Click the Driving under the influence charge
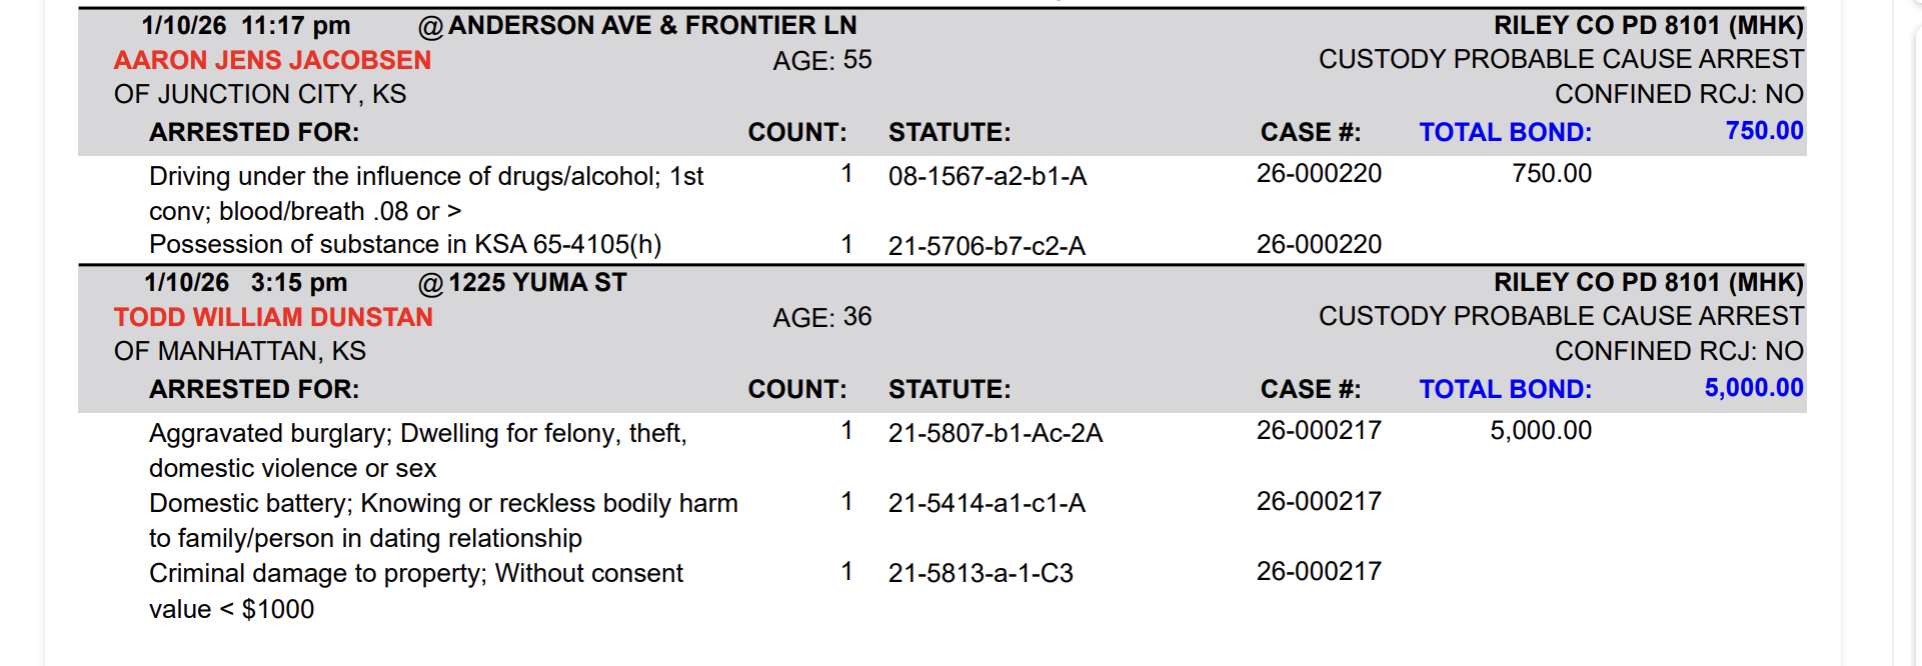This screenshot has width=1922, height=666. (426, 177)
